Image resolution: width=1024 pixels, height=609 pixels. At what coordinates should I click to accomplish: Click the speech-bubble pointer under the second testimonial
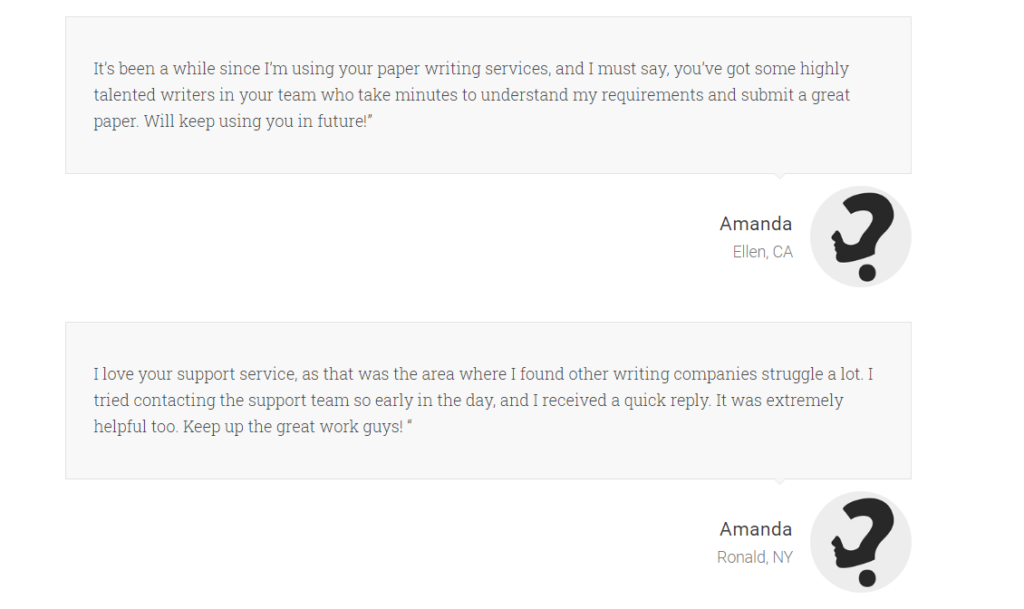[779, 481]
